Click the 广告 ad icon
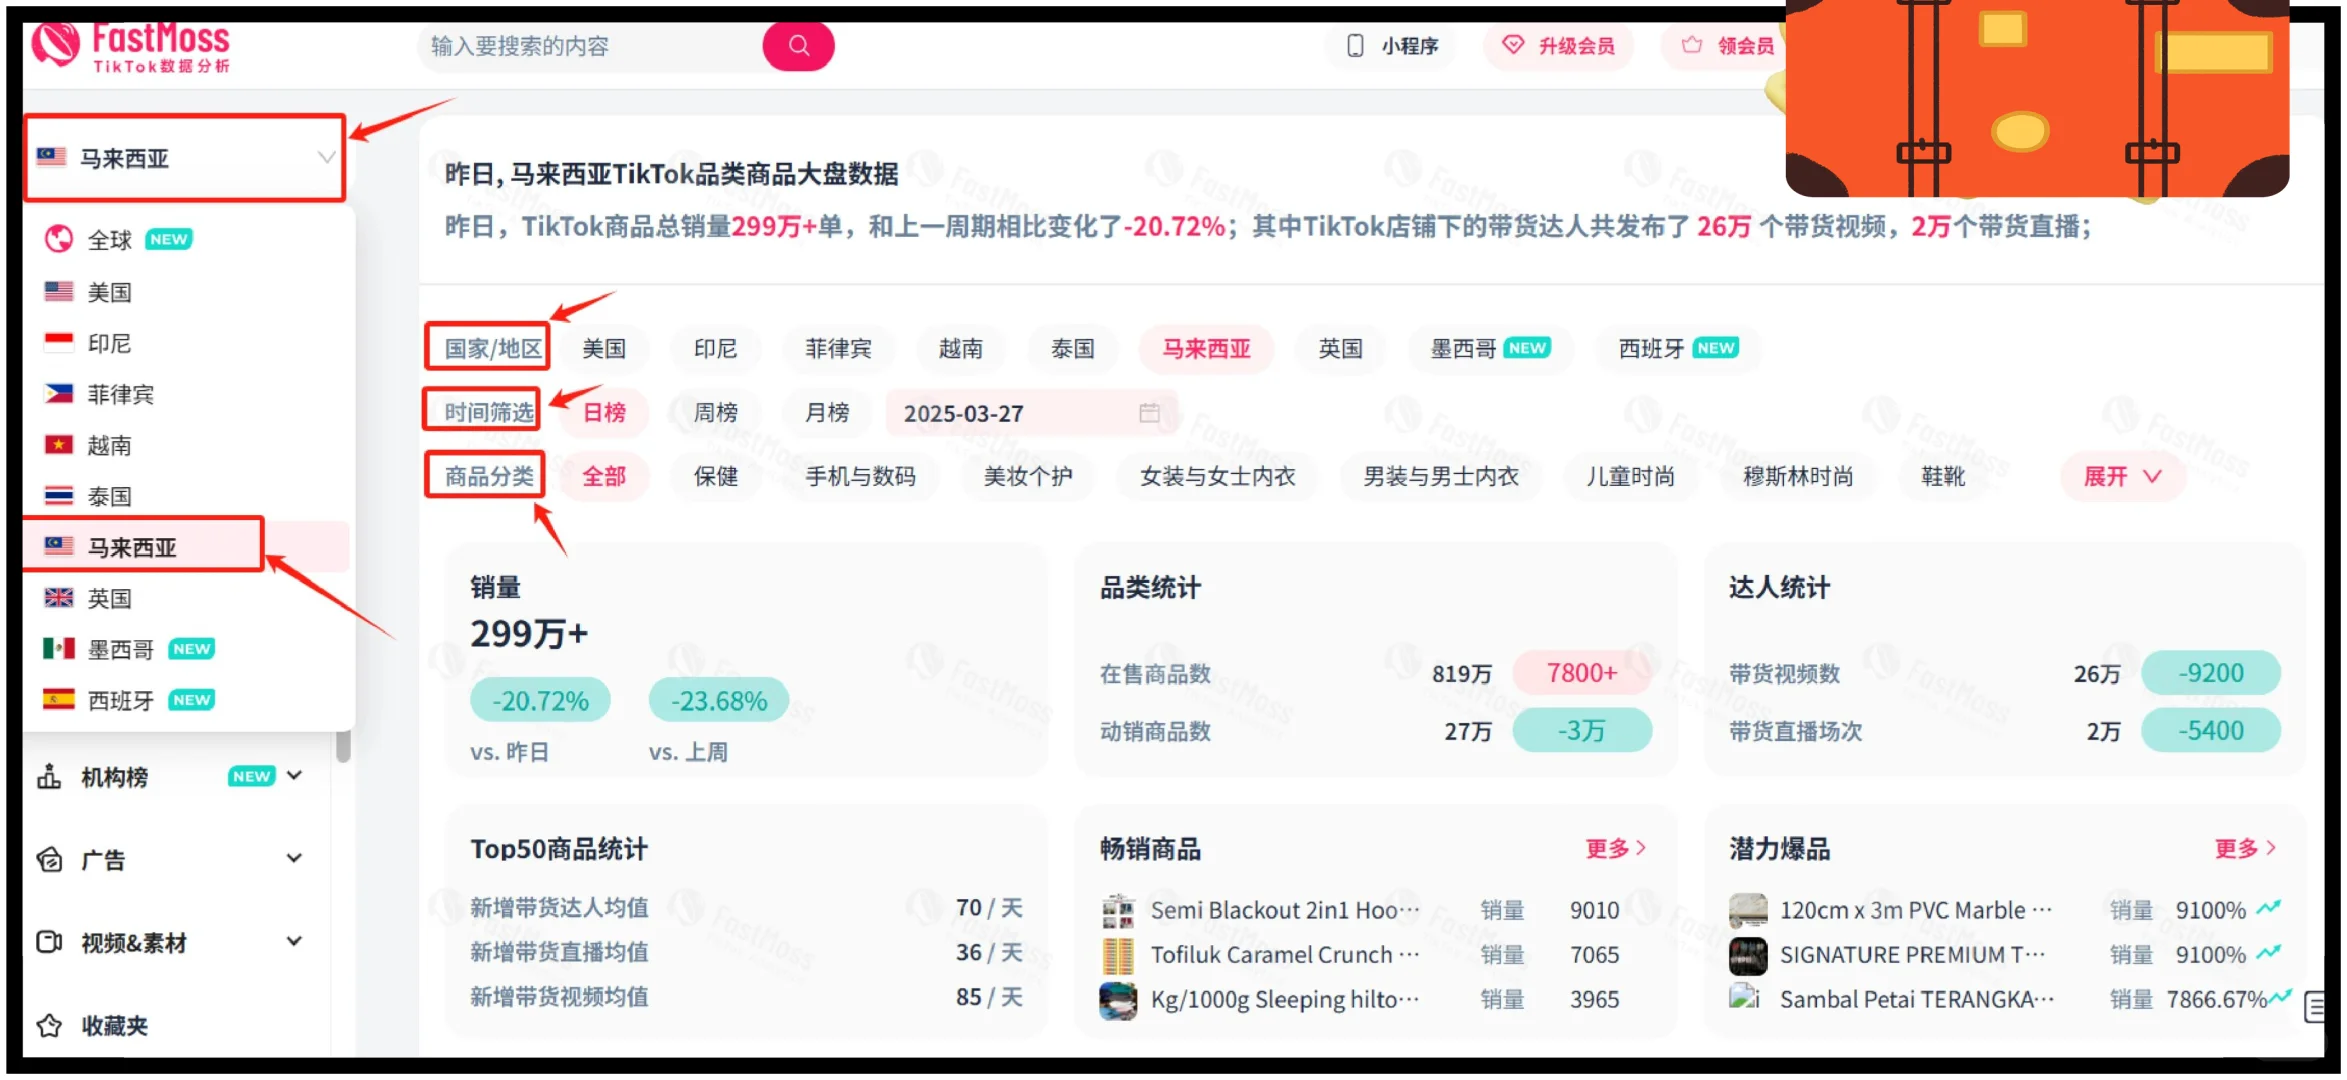This screenshot has width=2347, height=1080. click(49, 859)
